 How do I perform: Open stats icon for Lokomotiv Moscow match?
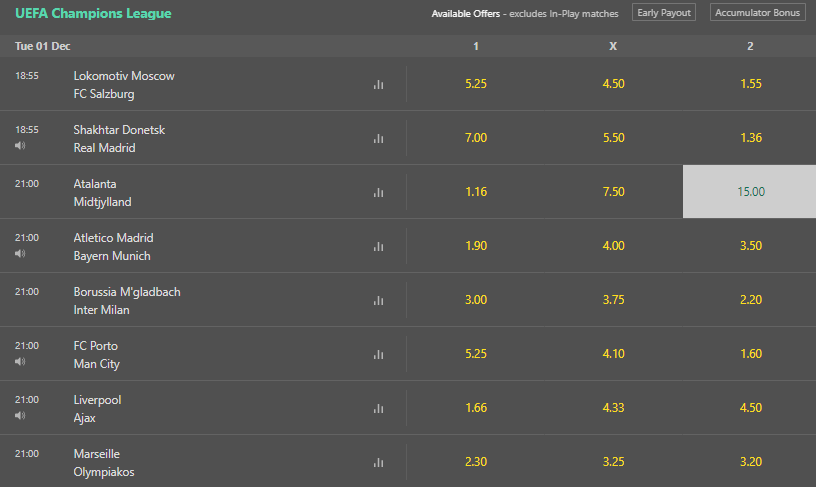(x=378, y=84)
